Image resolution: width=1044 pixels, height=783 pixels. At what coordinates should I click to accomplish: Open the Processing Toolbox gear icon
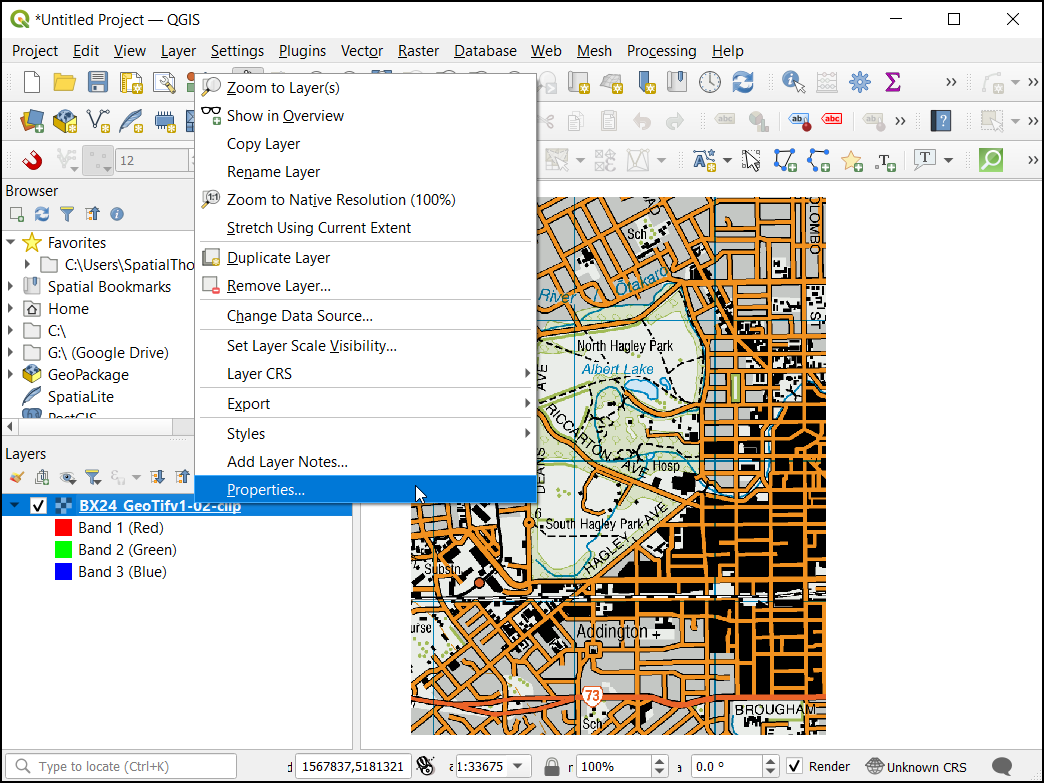(859, 82)
